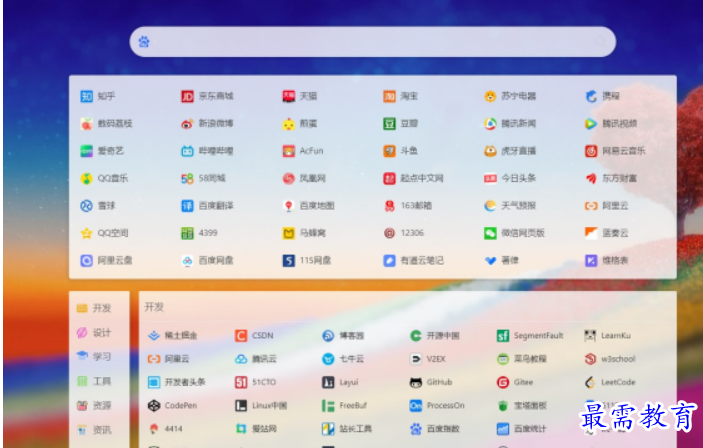Click the 数码荔枝 icon
703x448 pixels.
[x=86, y=123]
